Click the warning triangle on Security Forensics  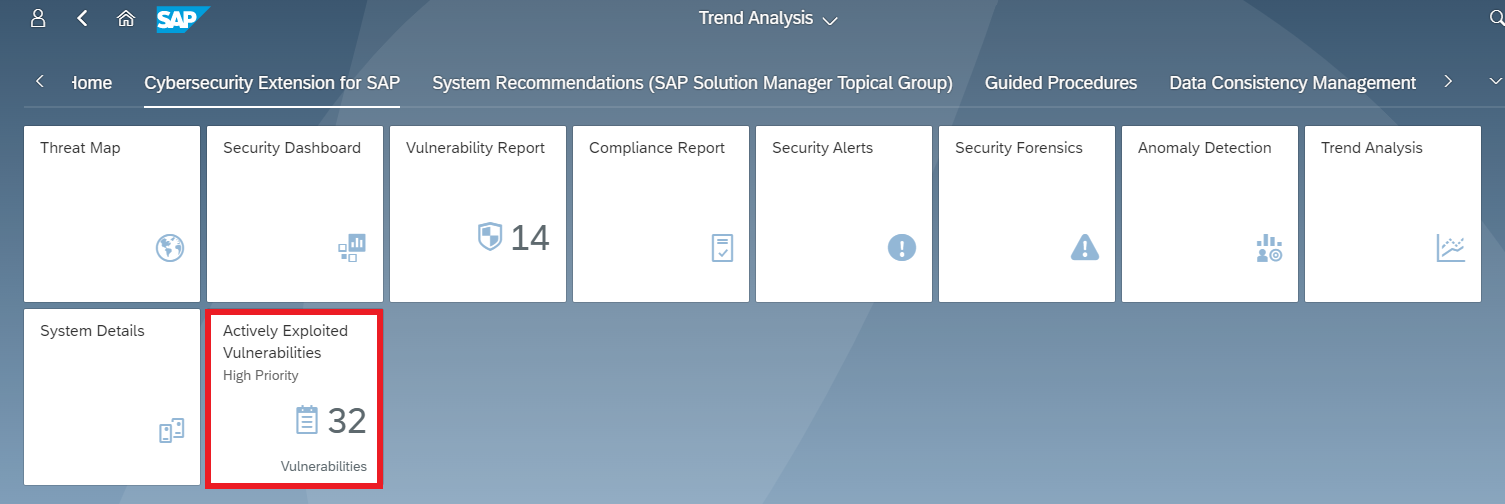1085,247
